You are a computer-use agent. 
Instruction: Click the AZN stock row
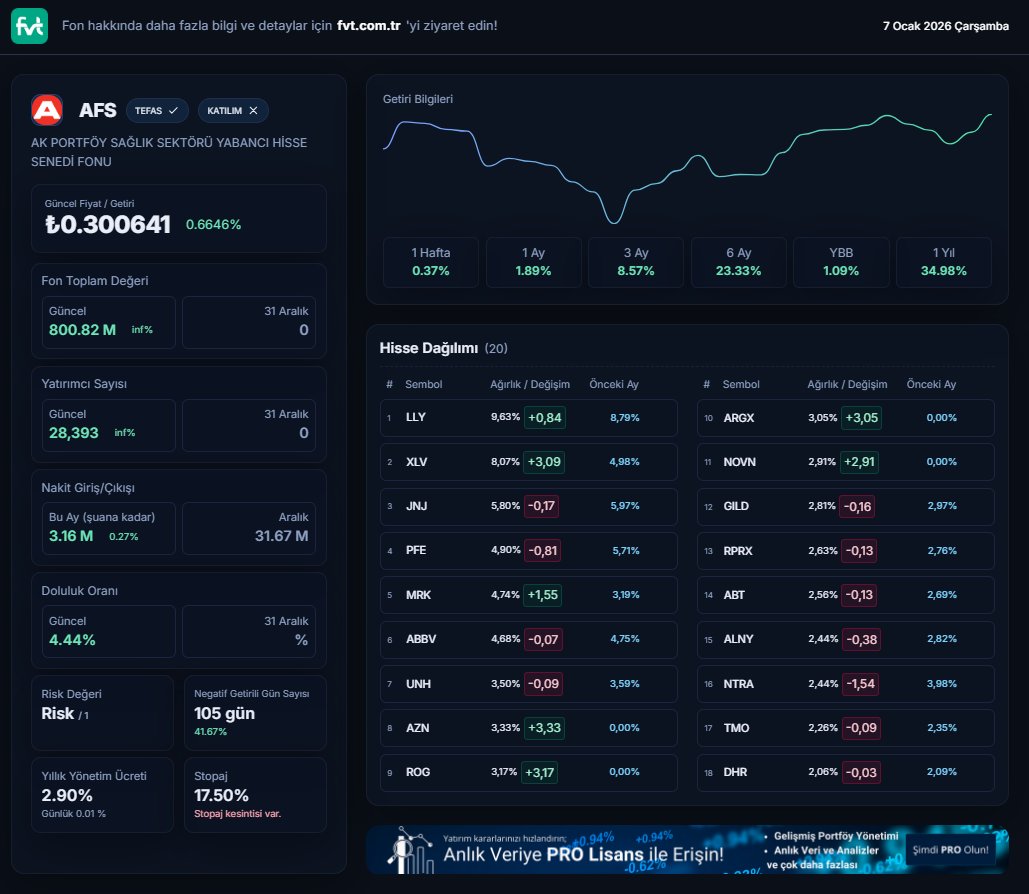click(x=528, y=728)
